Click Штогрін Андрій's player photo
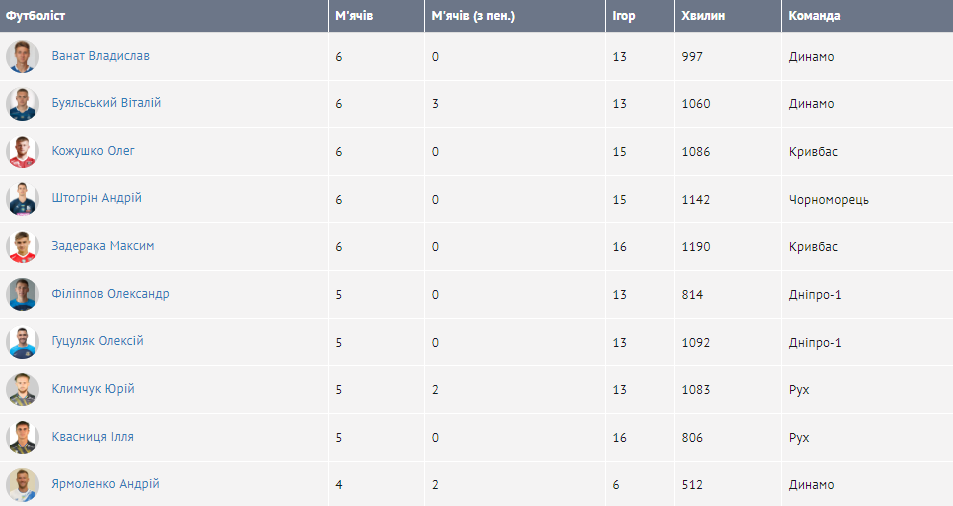Screen dimensions: 953x506 click(x=22, y=199)
